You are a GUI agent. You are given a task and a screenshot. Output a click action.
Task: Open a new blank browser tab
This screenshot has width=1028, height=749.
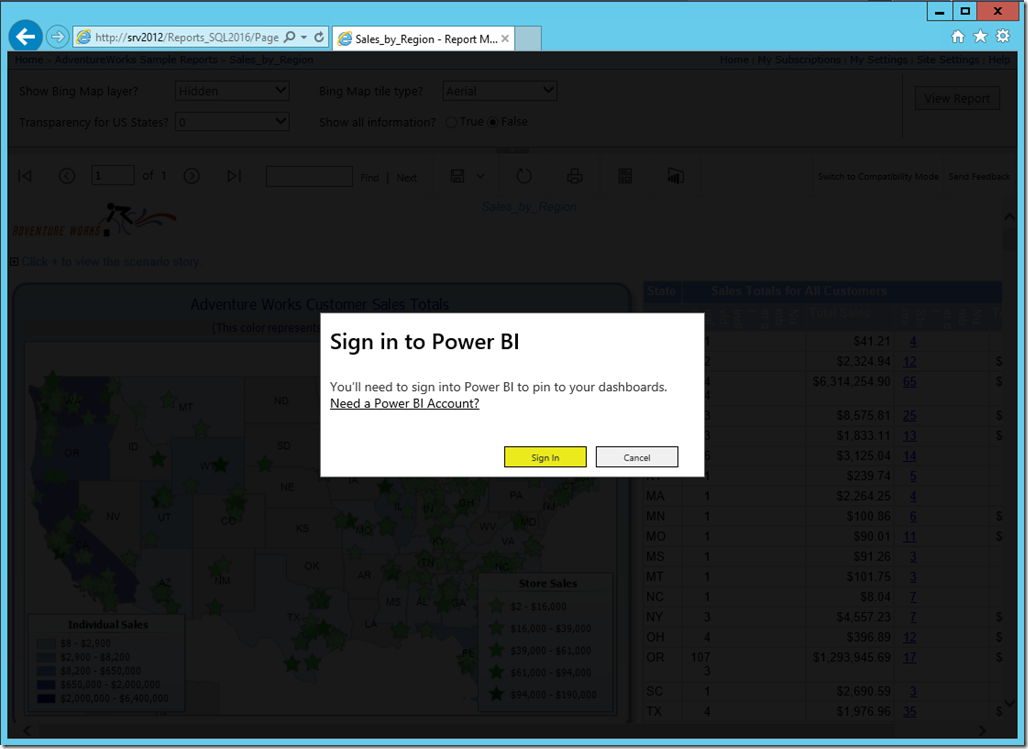528,39
